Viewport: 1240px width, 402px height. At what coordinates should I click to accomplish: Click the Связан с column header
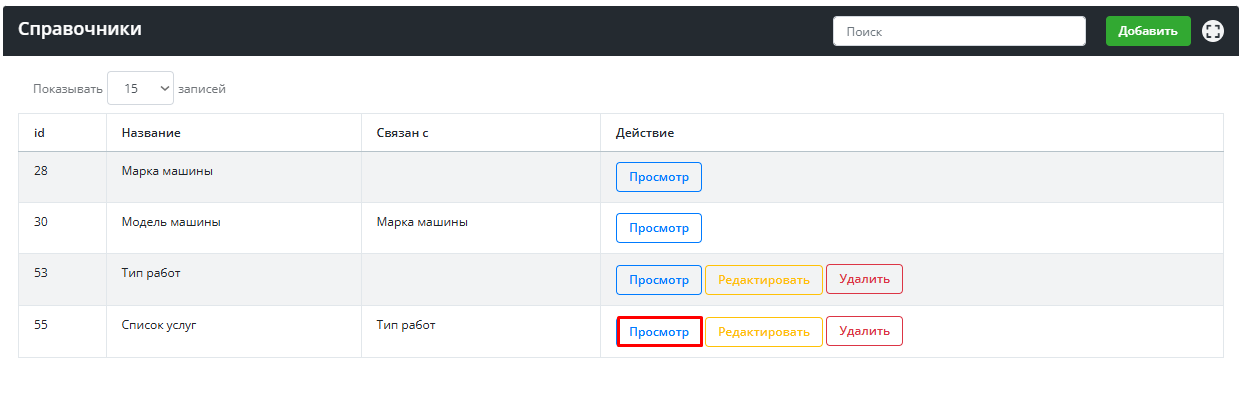point(402,133)
